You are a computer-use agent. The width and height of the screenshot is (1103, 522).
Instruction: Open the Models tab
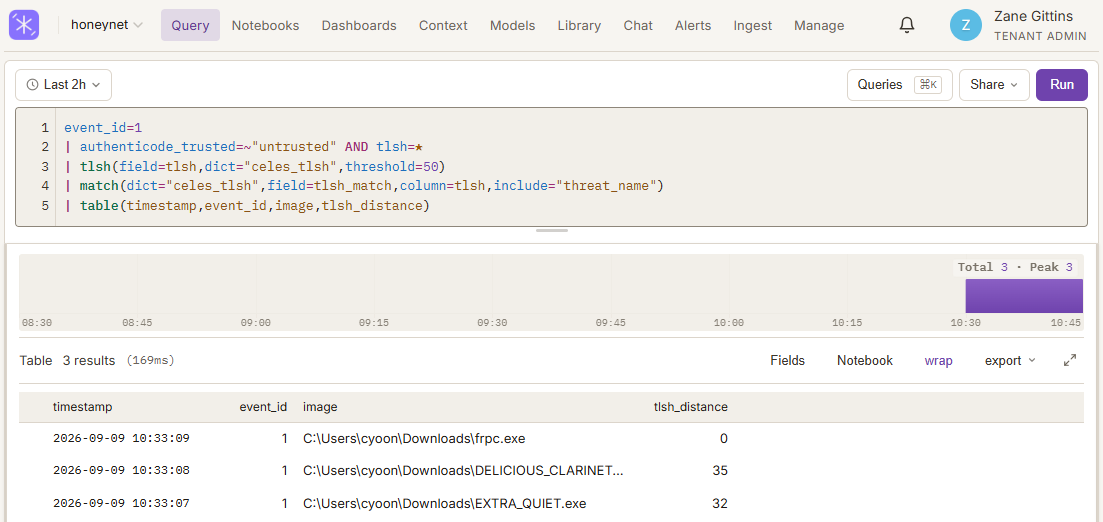pyautogui.click(x=512, y=25)
